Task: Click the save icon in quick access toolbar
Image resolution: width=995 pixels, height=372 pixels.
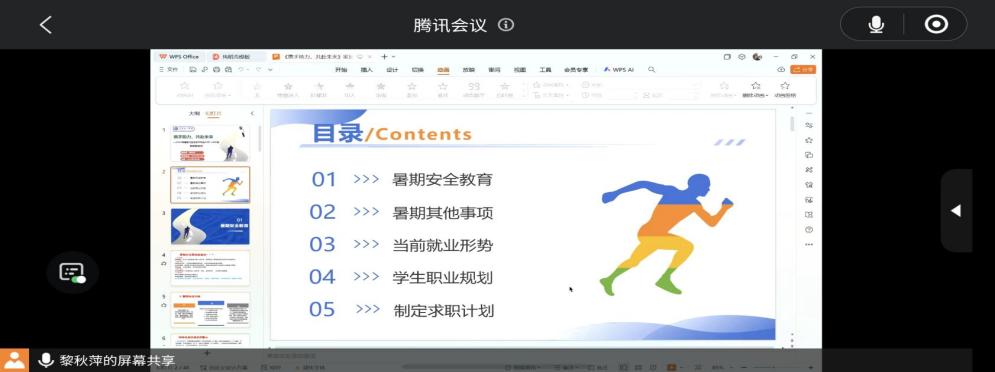Action: point(193,69)
